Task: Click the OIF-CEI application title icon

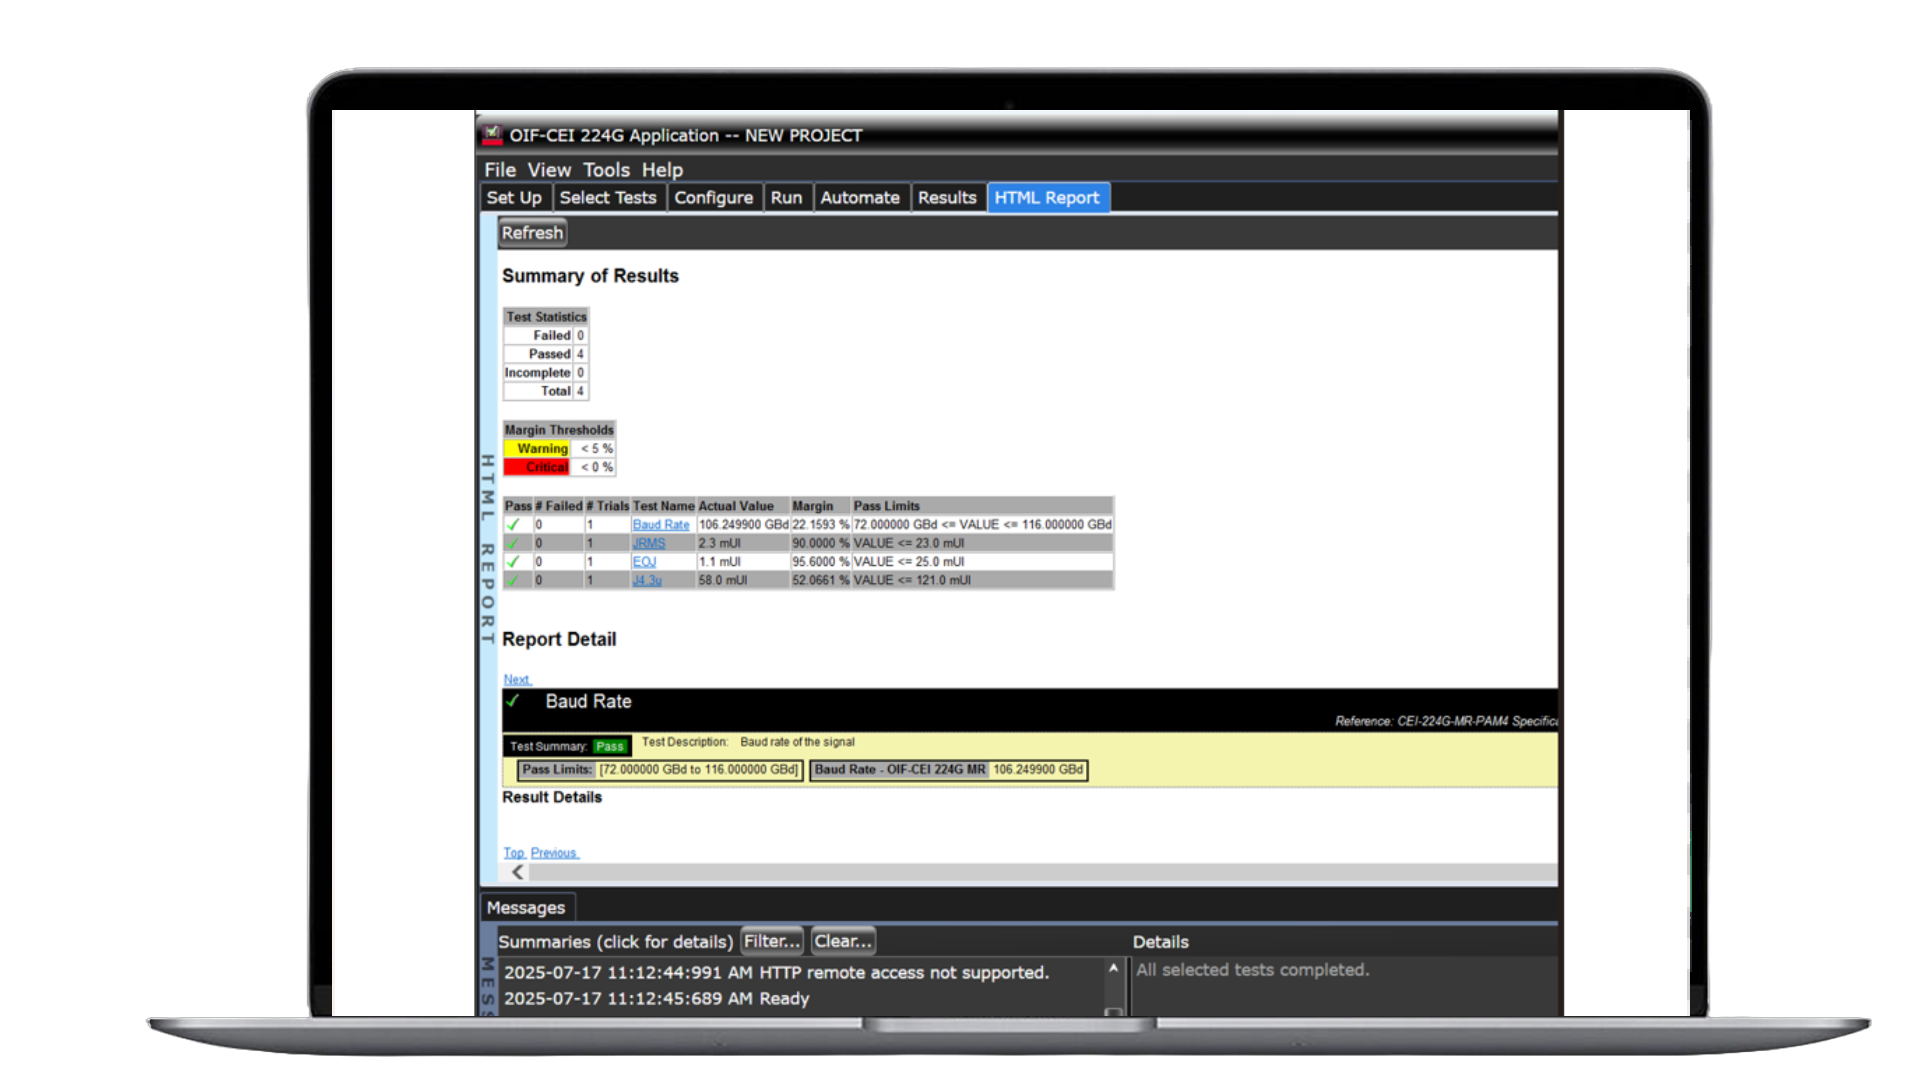Action: pos(492,135)
